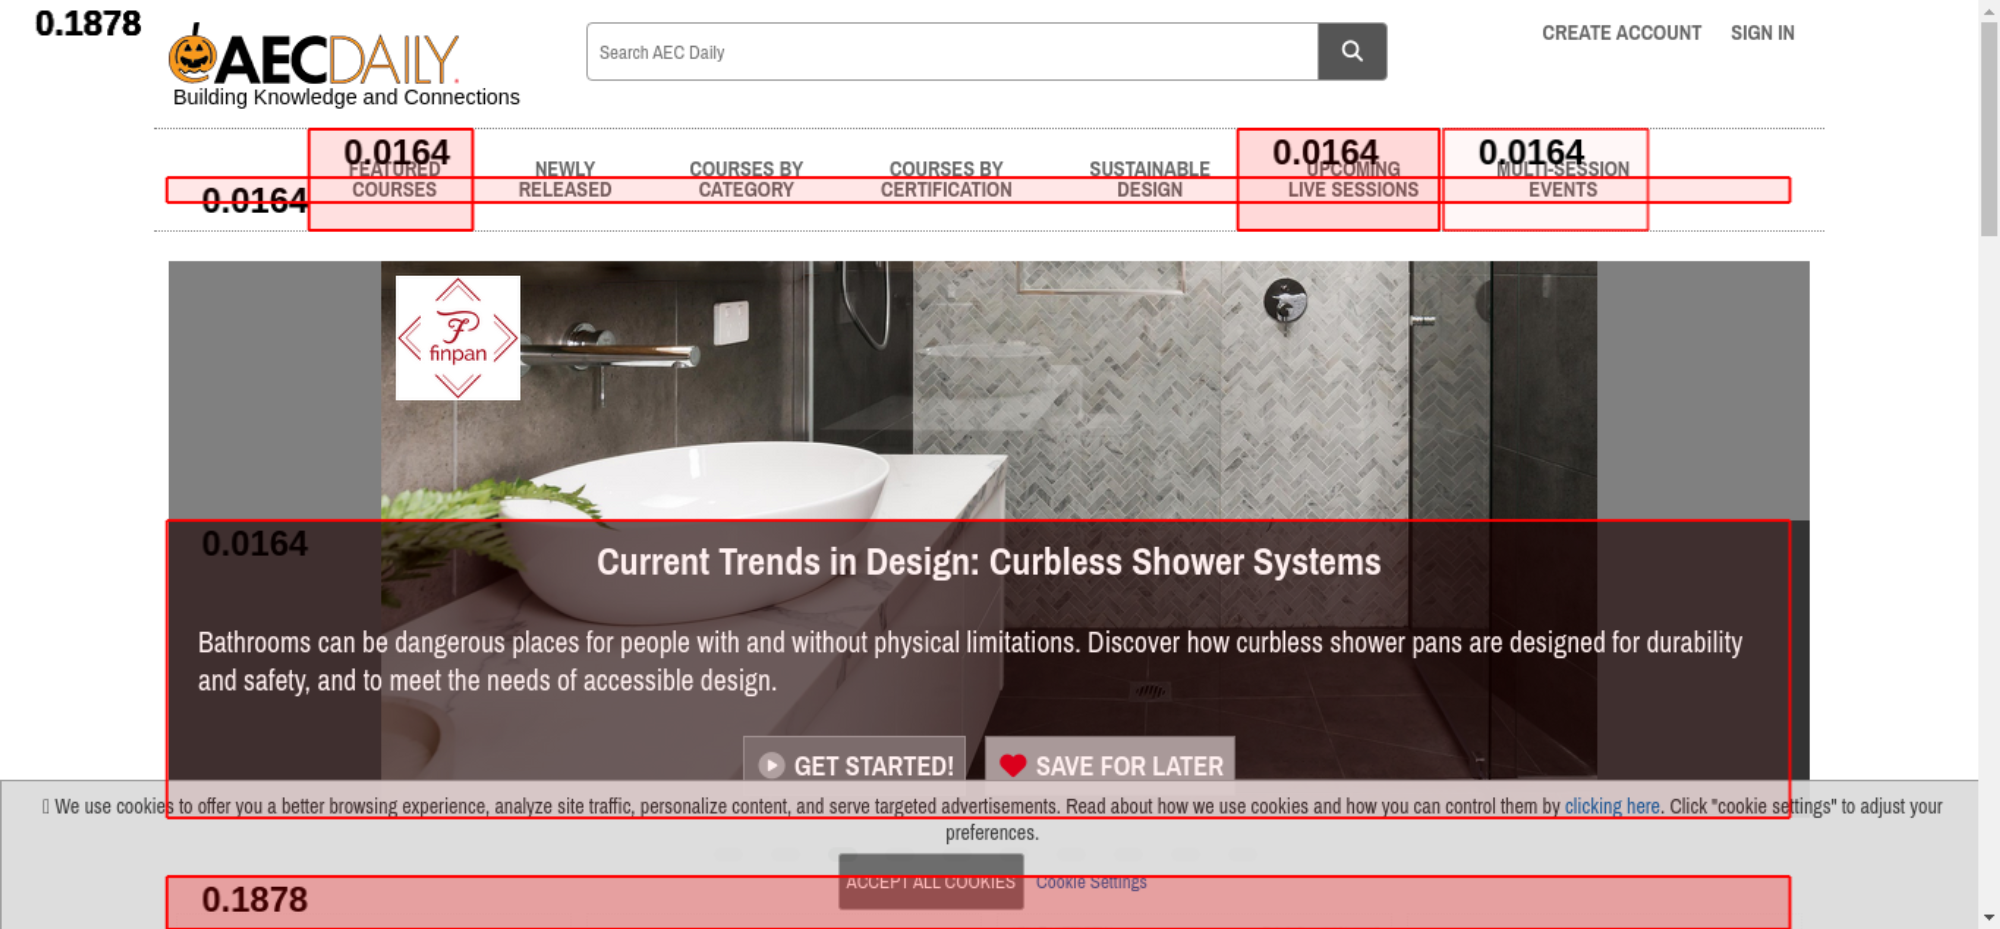Open Multi-Session Events
This screenshot has height=929, width=2000.
pyautogui.click(x=1562, y=180)
